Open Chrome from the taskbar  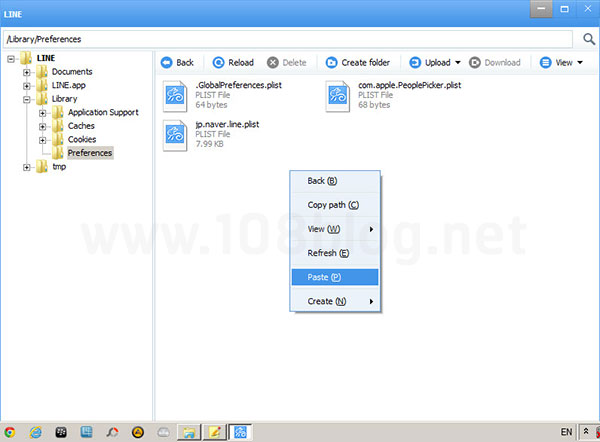(9, 432)
